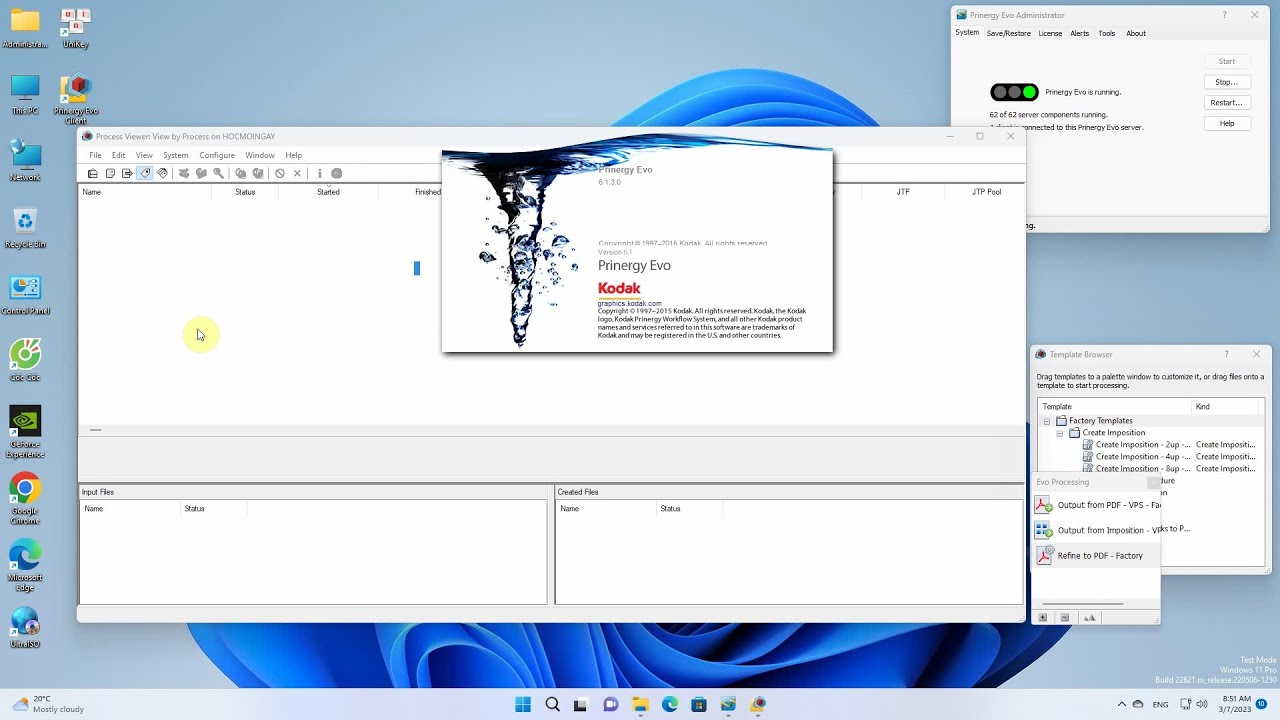The width and height of the screenshot is (1280, 720).
Task: Switch to About tab in Evo Administrator
Action: point(1136,34)
